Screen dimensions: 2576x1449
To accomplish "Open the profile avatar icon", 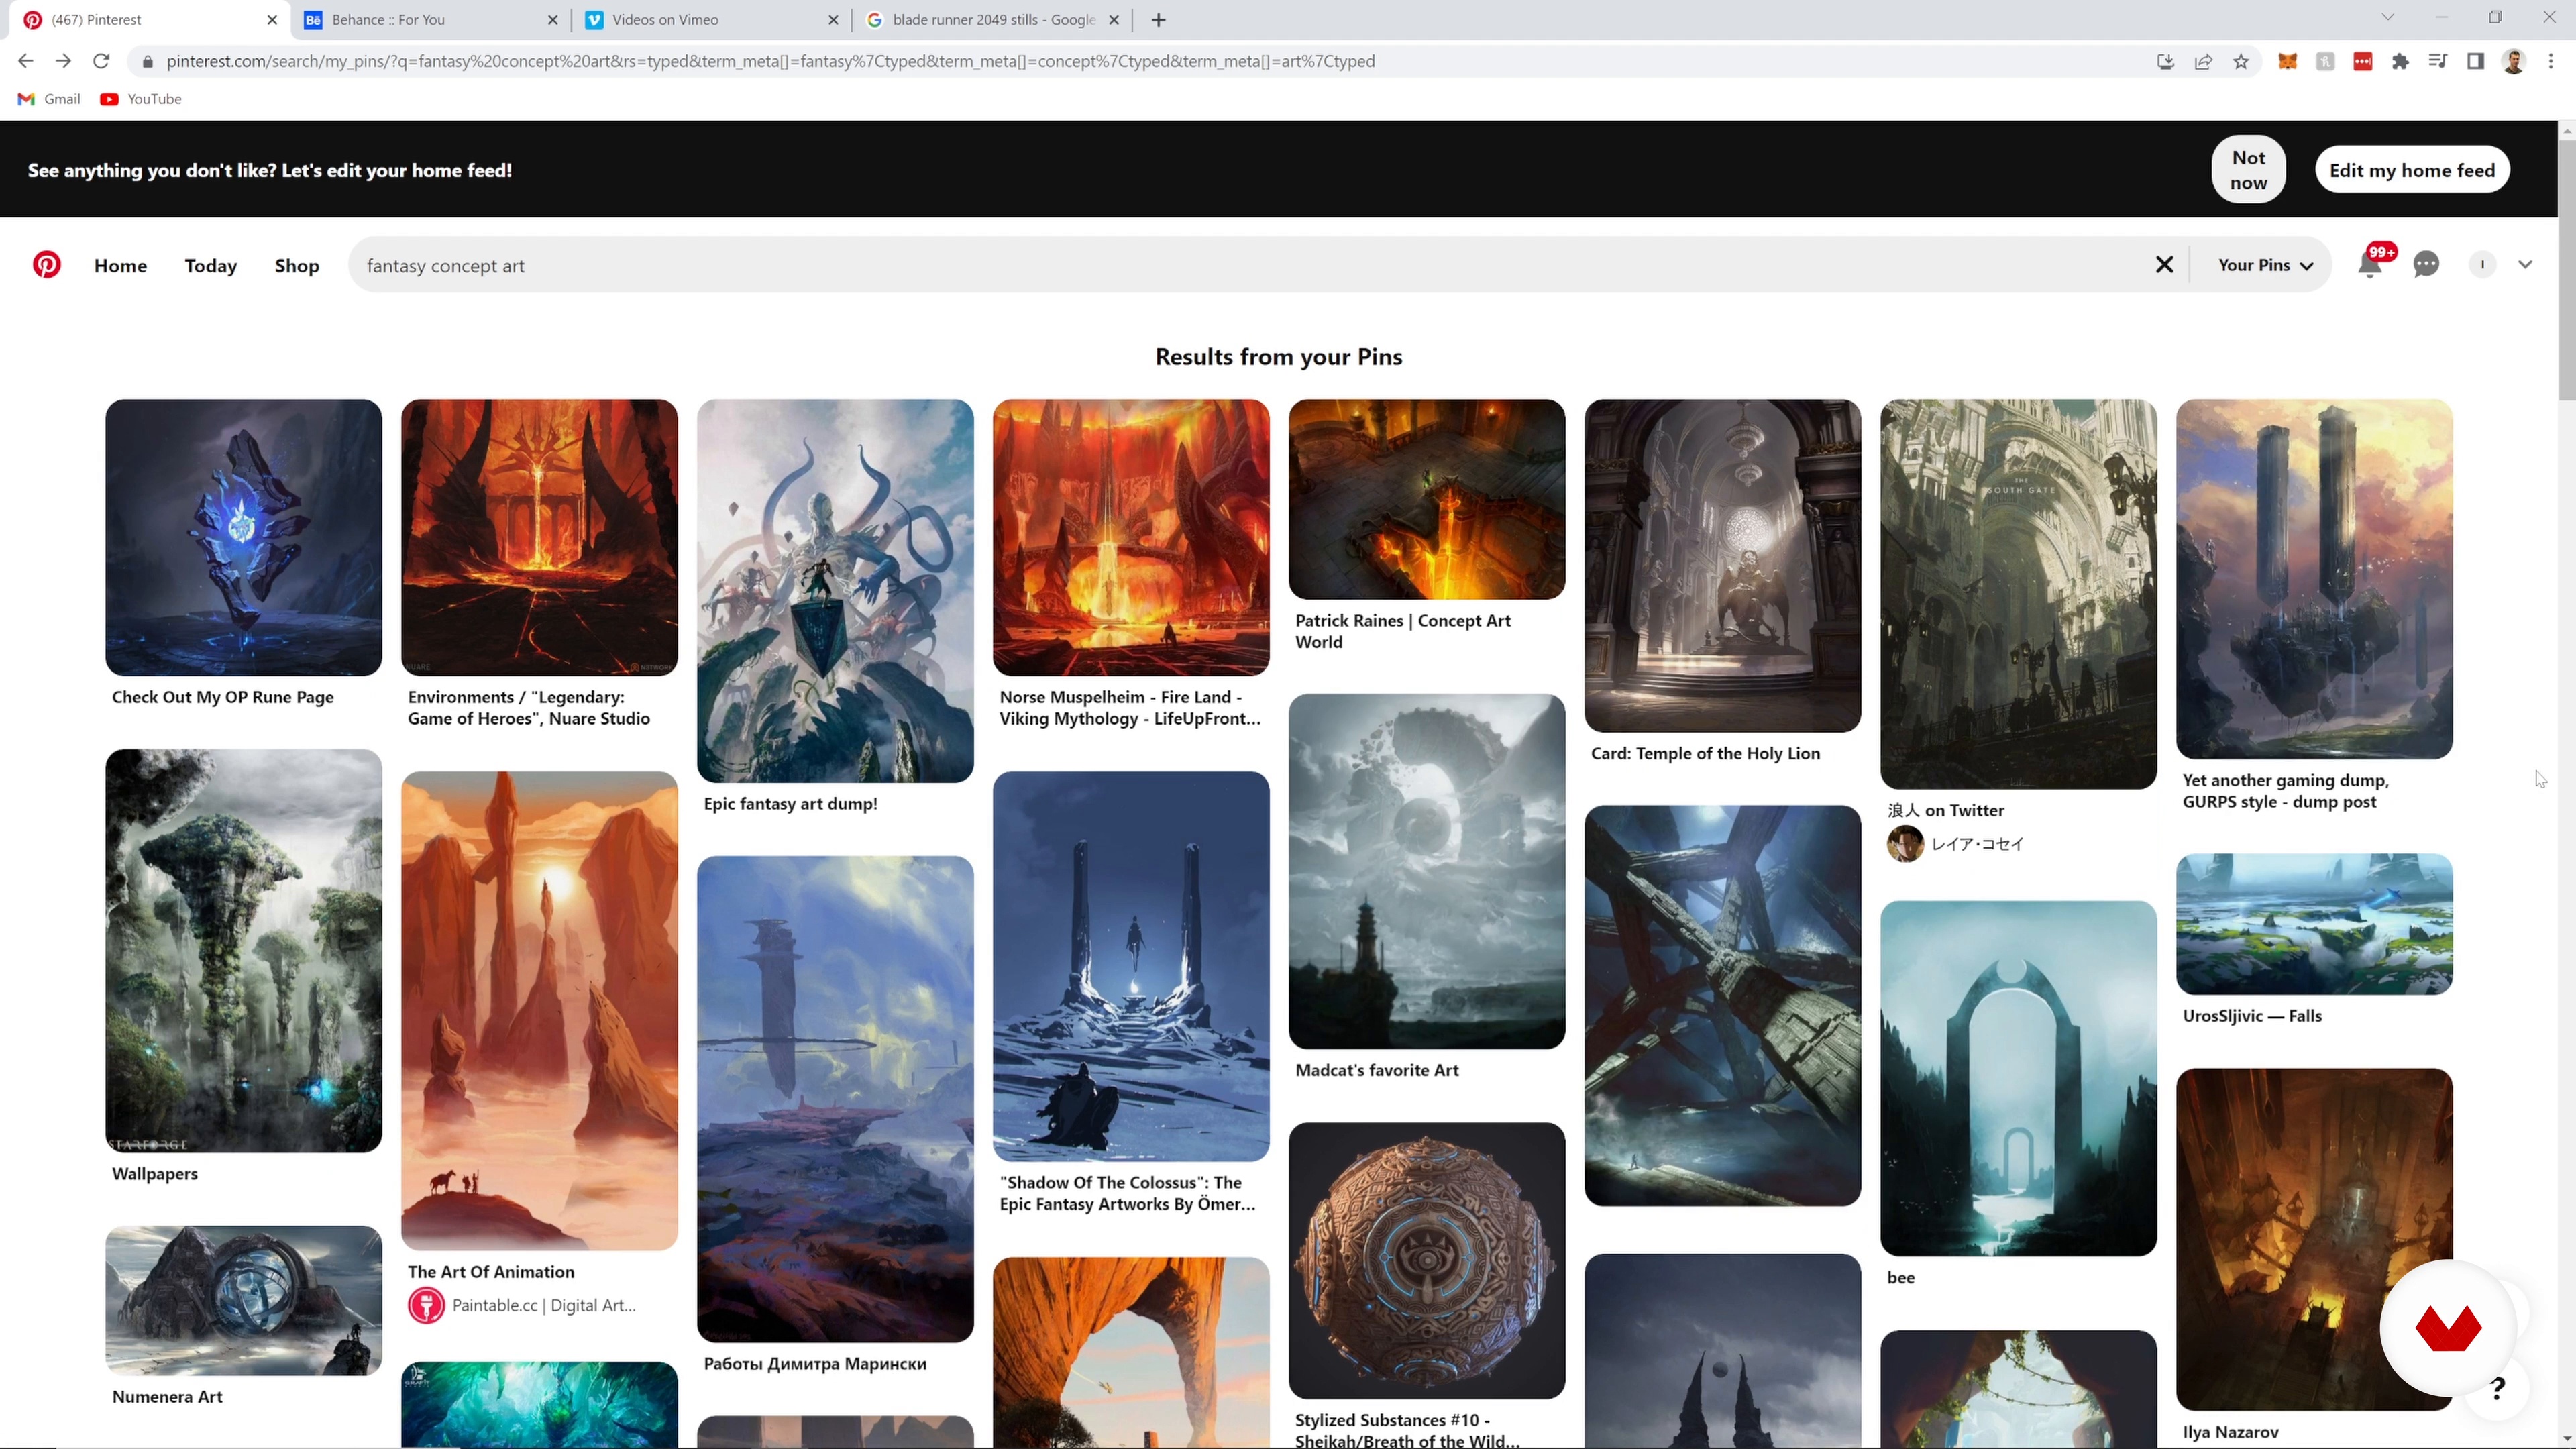I will 2482,265.
